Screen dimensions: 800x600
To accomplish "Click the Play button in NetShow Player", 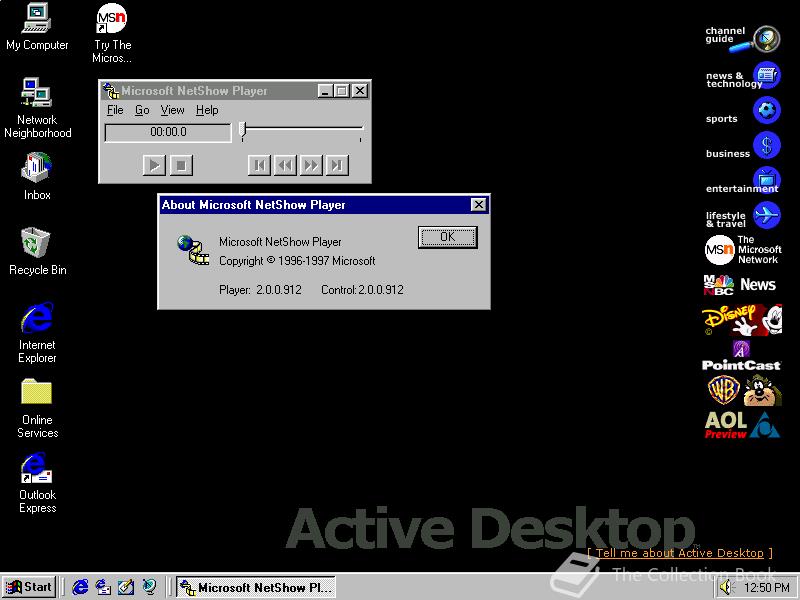I will (154, 165).
